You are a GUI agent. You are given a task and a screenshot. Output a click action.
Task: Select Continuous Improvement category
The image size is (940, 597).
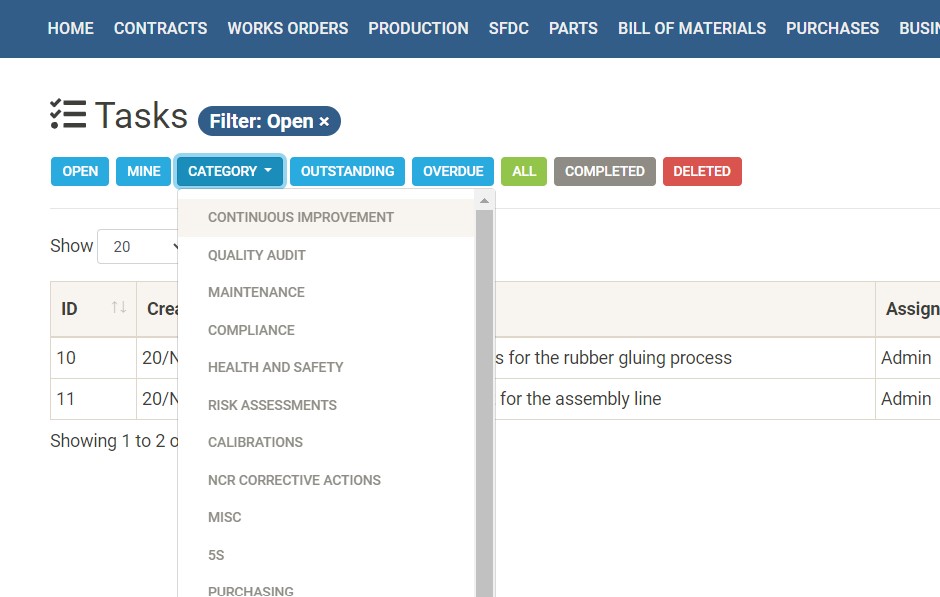pos(301,217)
